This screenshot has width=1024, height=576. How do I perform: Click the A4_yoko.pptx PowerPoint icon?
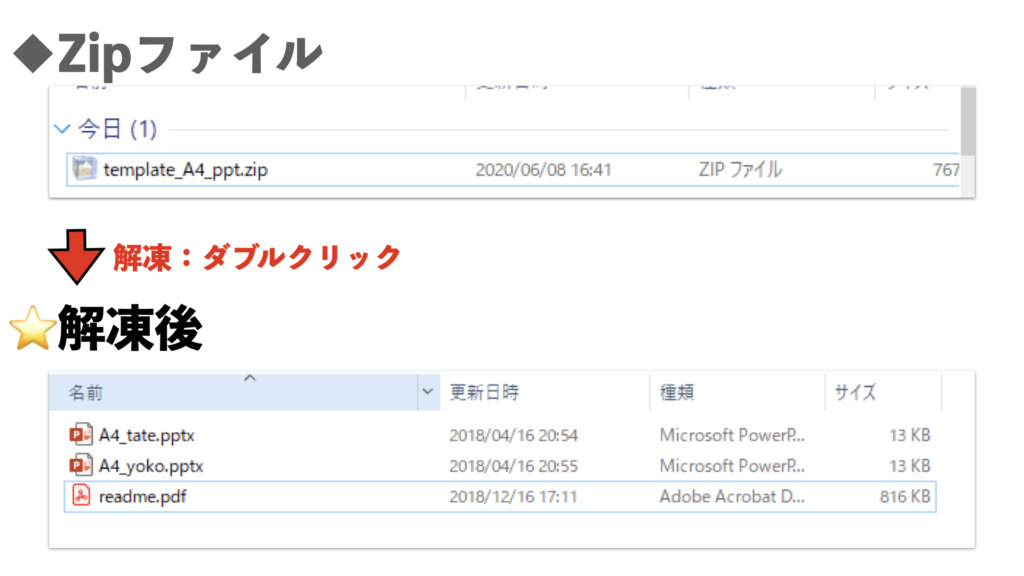(80, 465)
